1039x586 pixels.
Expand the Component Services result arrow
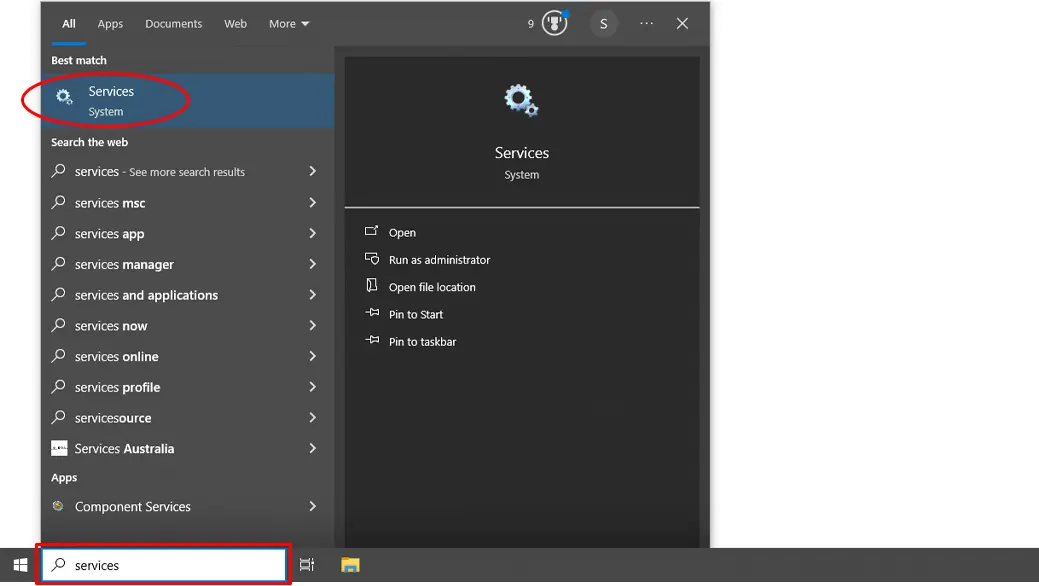[312, 507]
